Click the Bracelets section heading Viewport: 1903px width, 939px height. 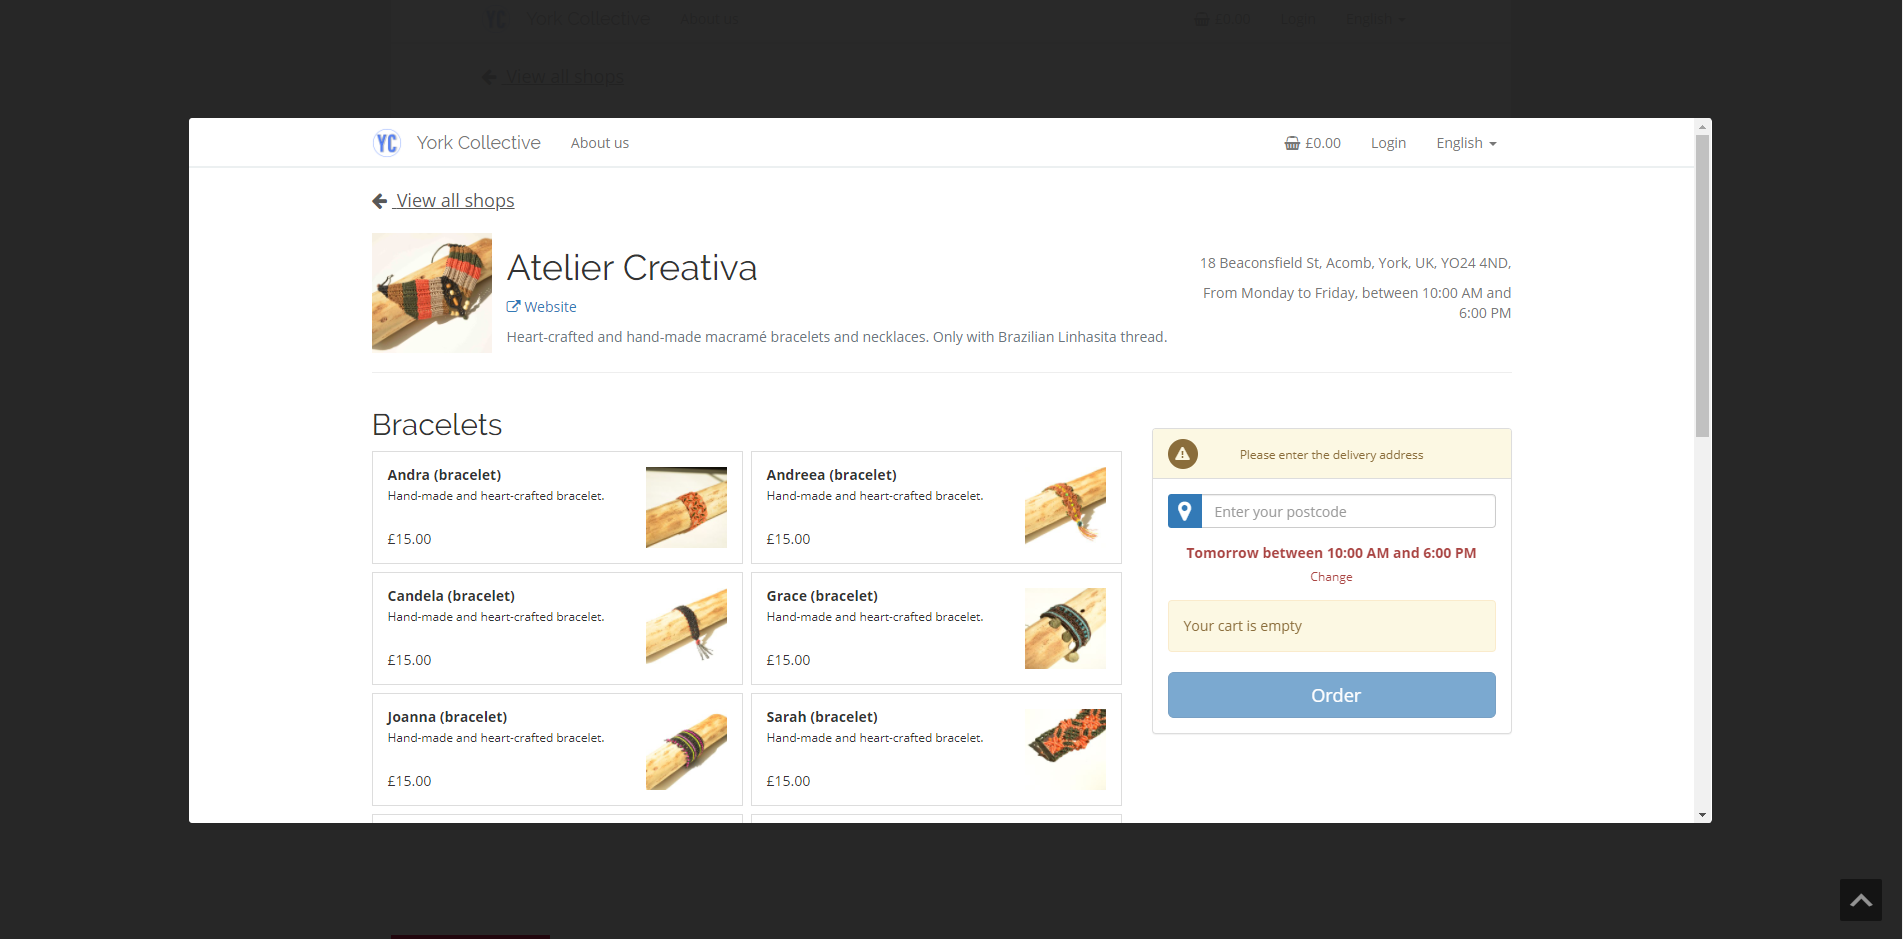(x=437, y=425)
